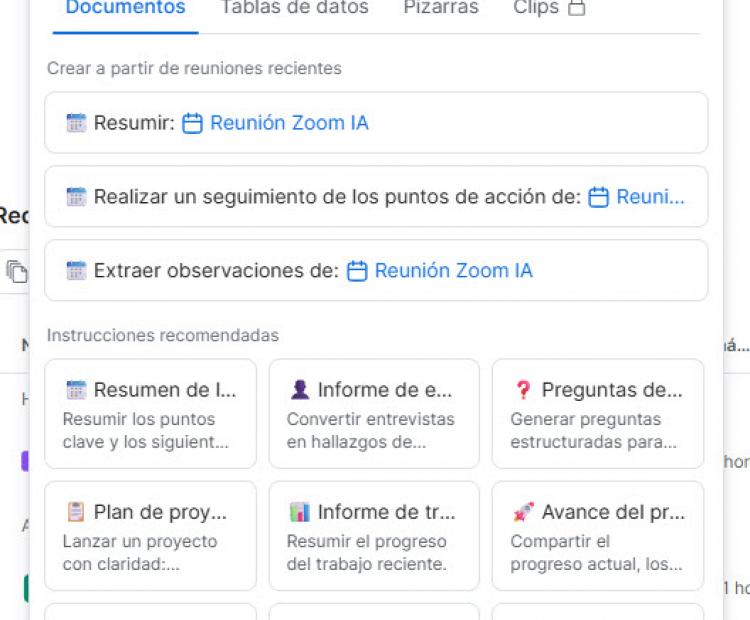750x620 pixels.
Task: Open the Resumen de reunión template card
Action: click(150, 413)
